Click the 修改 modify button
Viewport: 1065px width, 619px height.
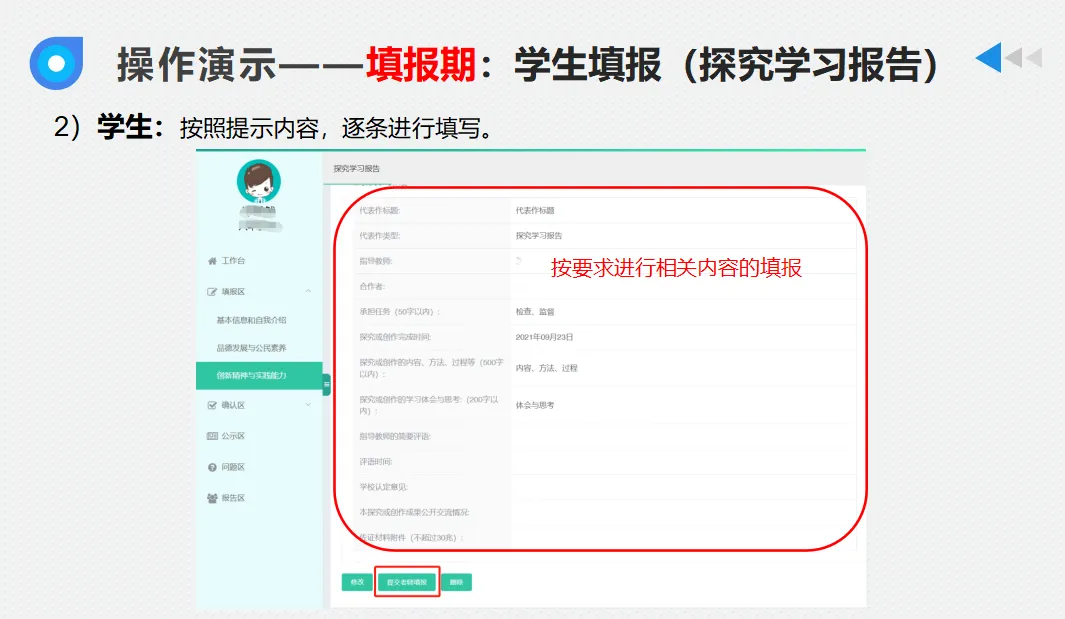click(357, 581)
